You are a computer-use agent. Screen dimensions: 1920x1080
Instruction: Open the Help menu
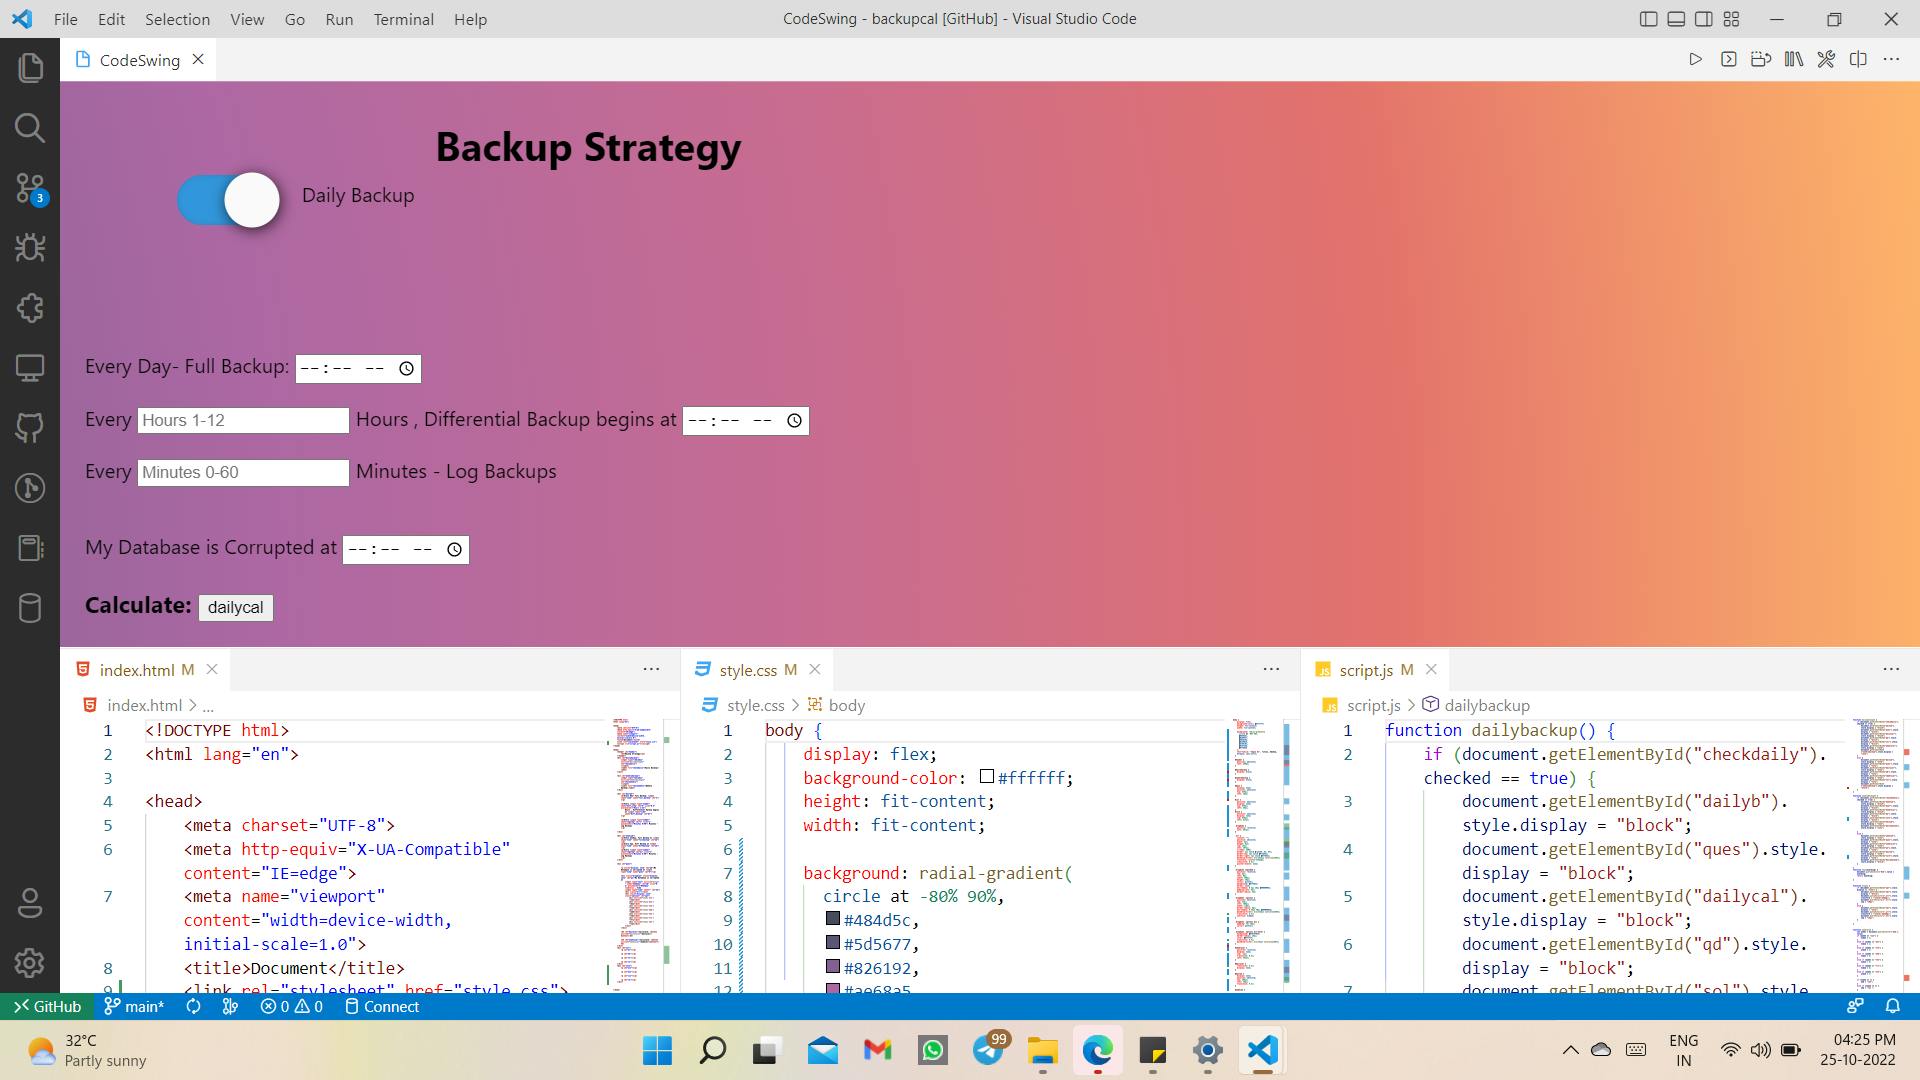click(x=470, y=19)
